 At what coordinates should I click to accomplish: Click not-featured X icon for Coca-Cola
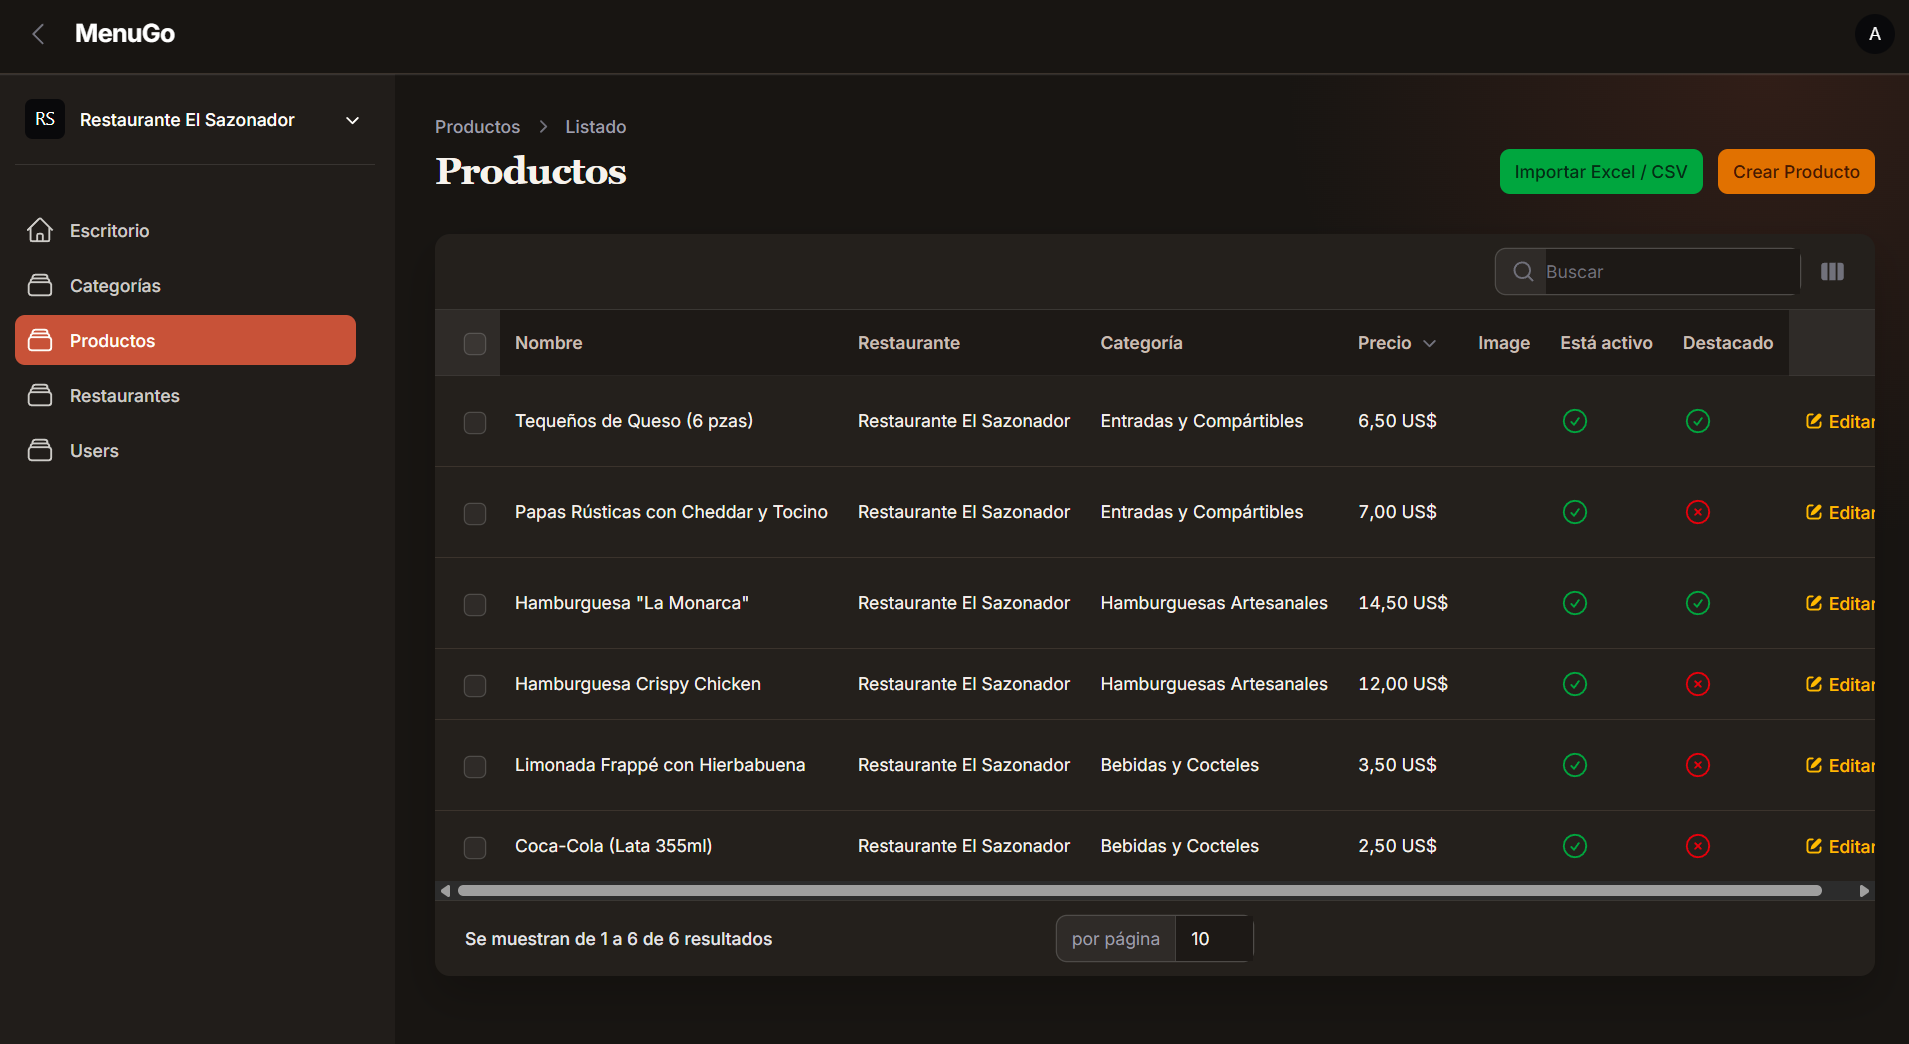[1698, 846]
